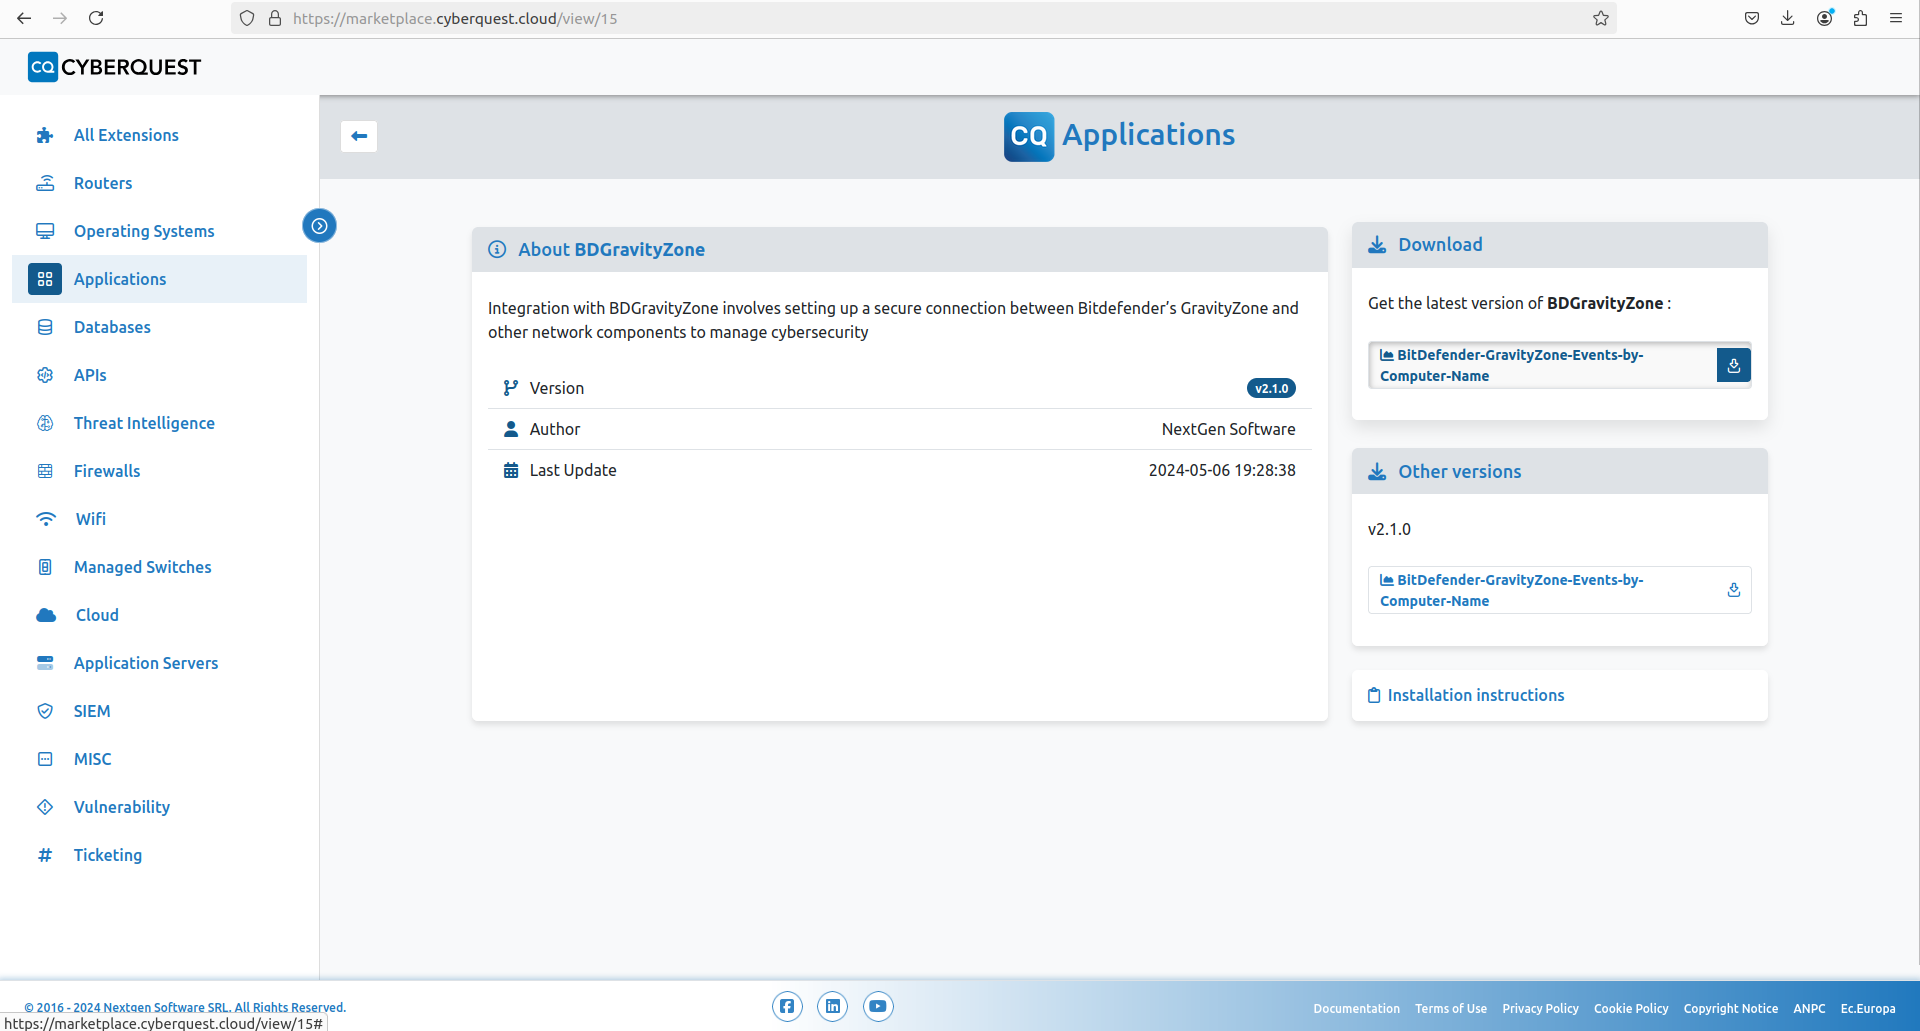Open the Firewalls category
This screenshot has width=1920, height=1031.
[x=107, y=471]
